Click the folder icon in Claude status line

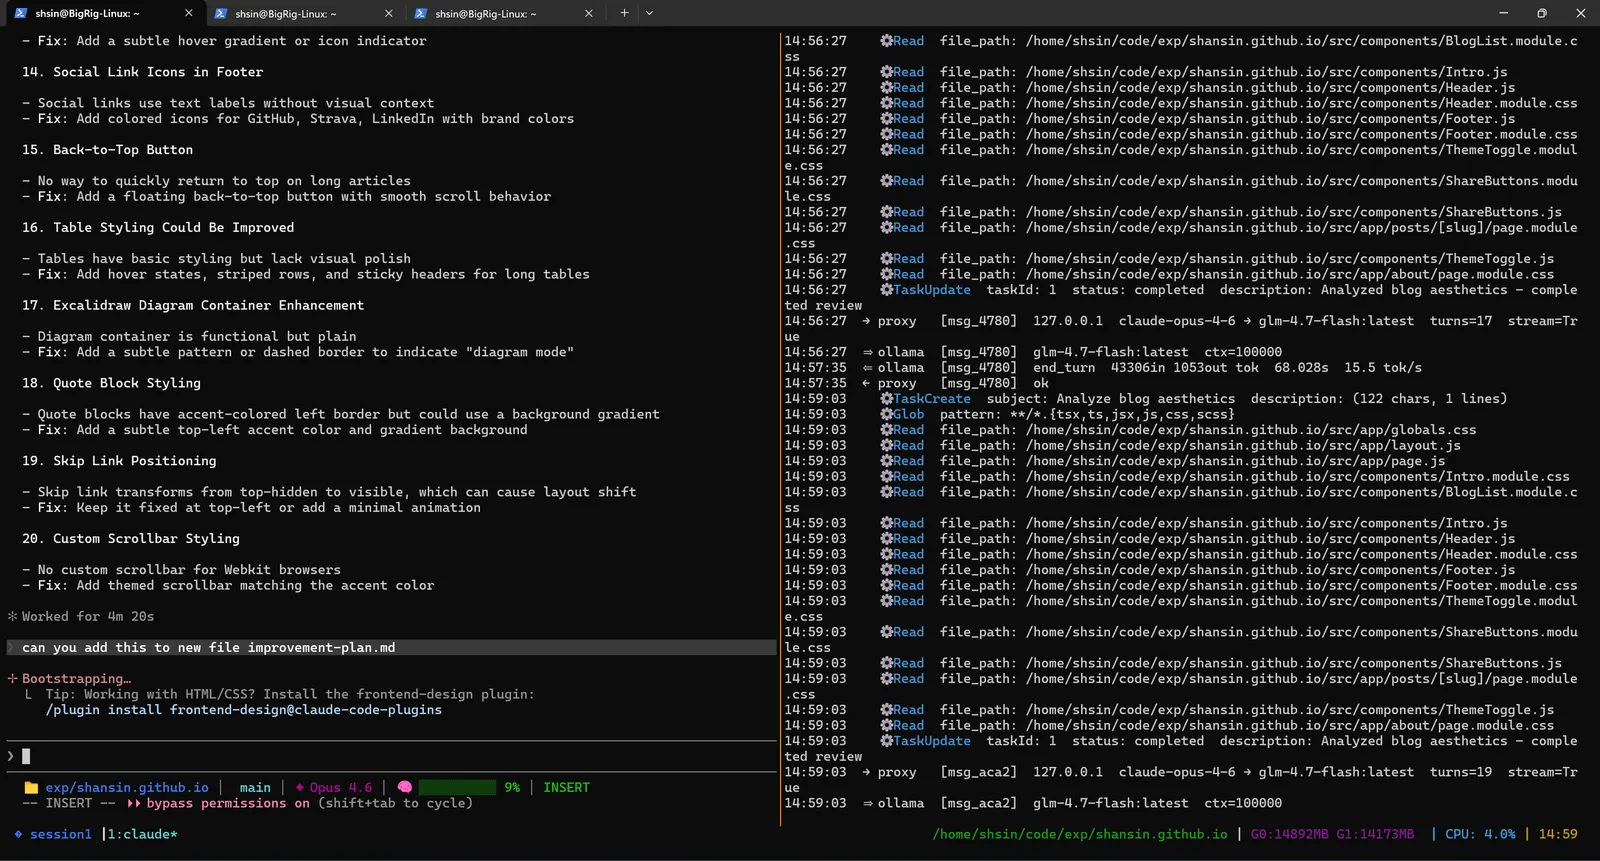pos(31,788)
